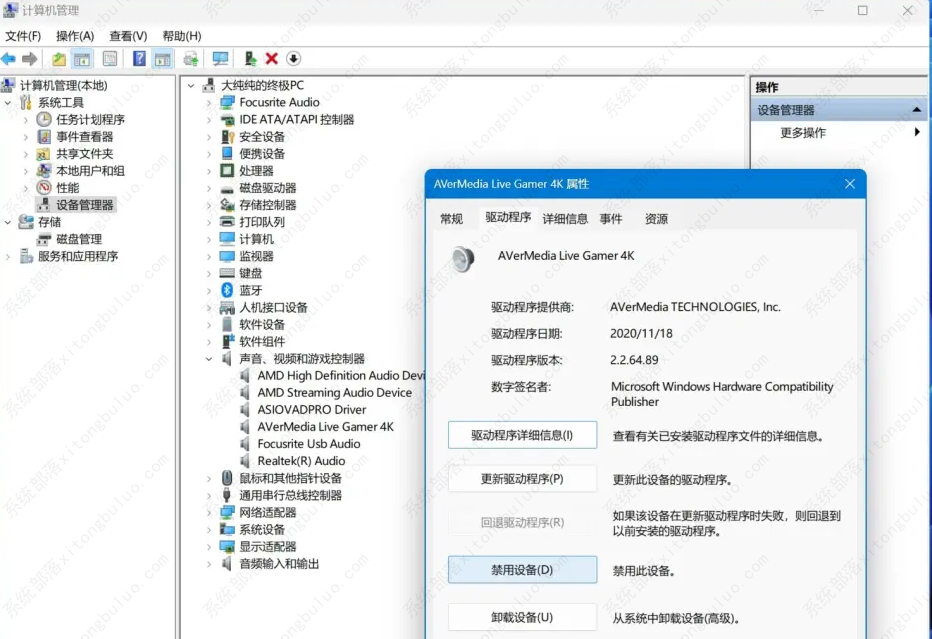Click the red X uninstall device icon
The width and height of the screenshot is (932, 639).
[271, 59]
